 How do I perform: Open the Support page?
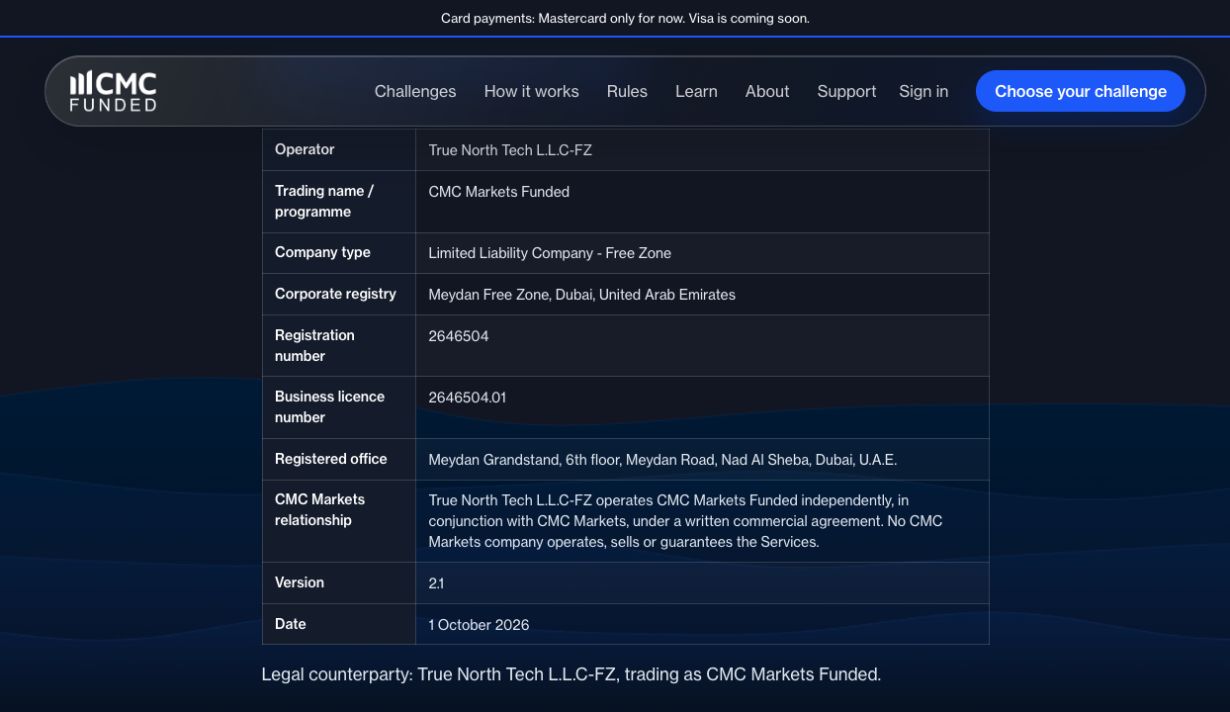[x=846, y=91]
